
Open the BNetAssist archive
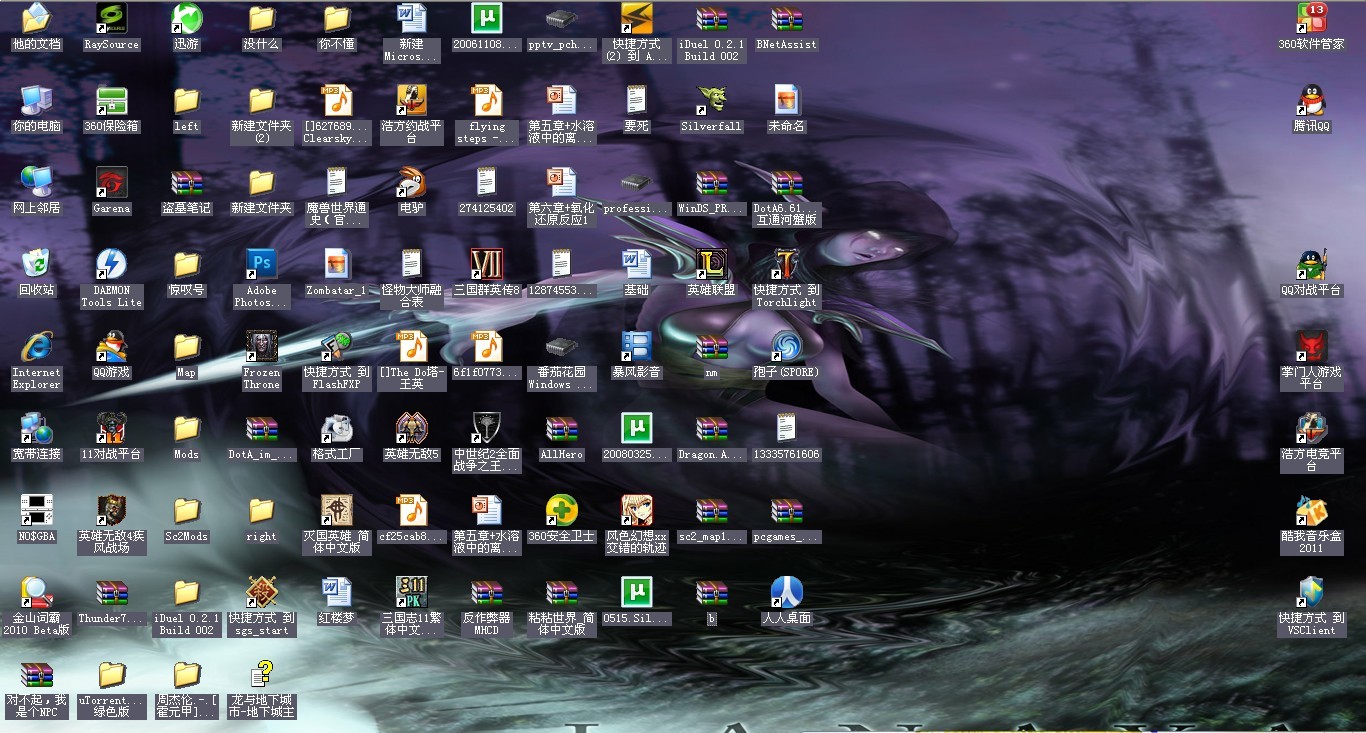786,18
